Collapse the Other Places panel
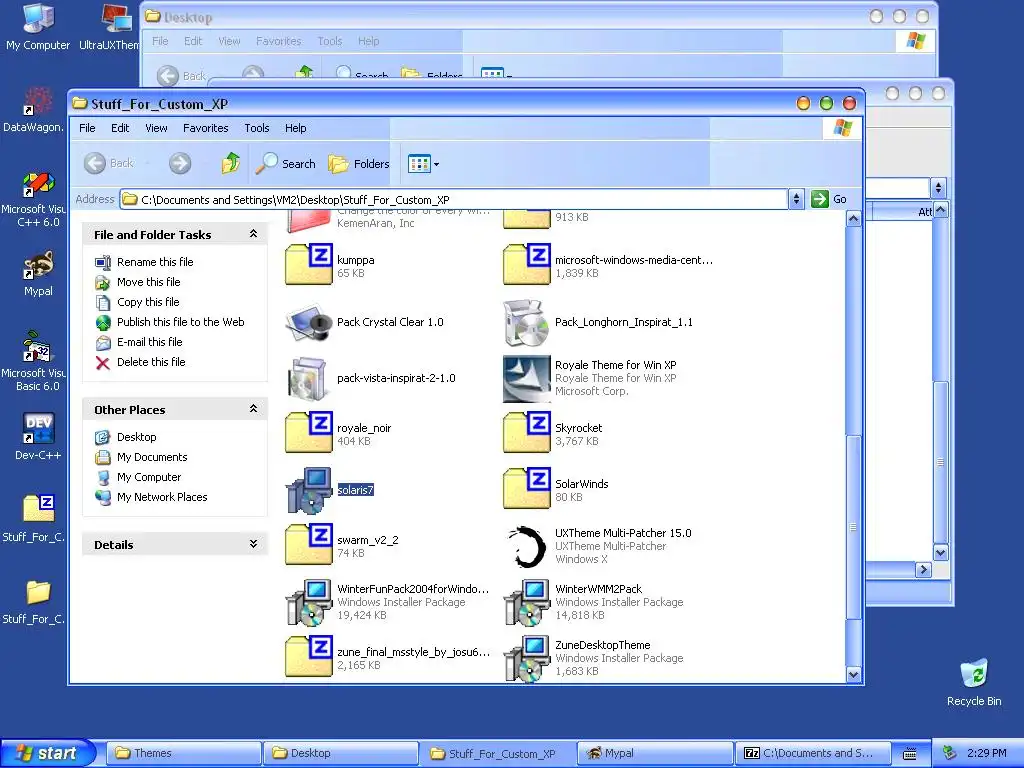This screenshot has height=768, width=1024. (x=253, y=409)
